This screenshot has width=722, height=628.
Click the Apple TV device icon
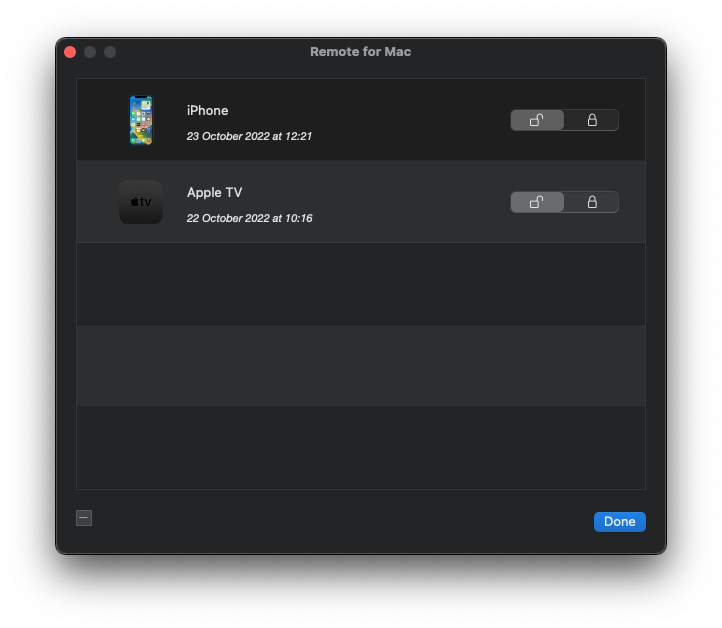coord(141,202)
